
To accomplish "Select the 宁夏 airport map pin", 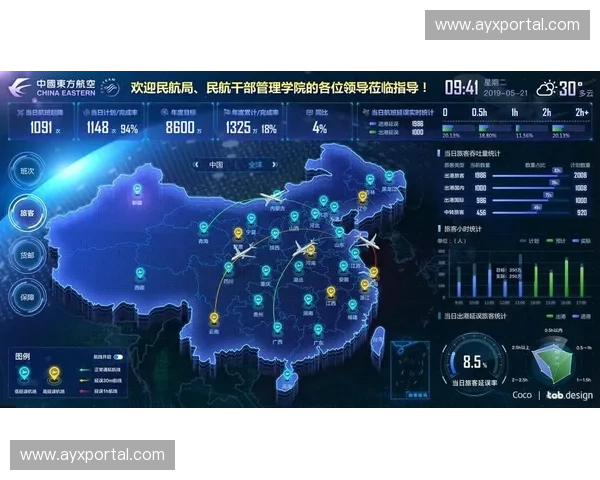I will click(251, 220).
